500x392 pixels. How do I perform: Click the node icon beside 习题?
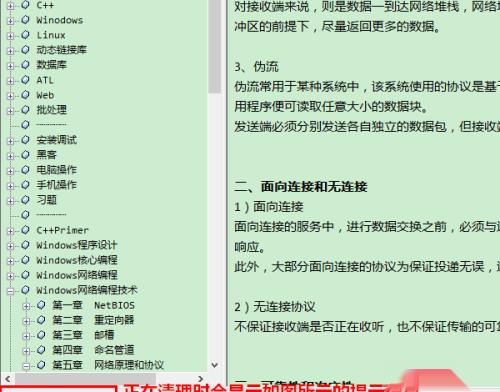pyautogui.click(x=25, y=200)
